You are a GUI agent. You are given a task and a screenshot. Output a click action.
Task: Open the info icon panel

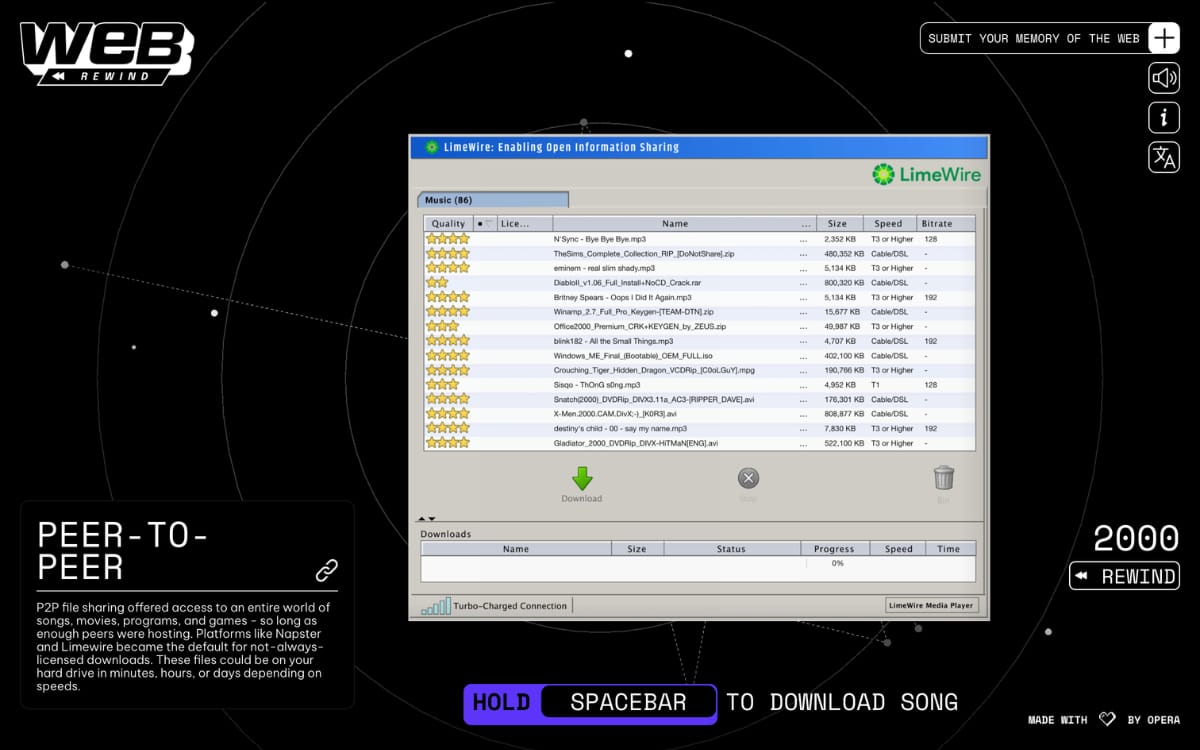1164,117
